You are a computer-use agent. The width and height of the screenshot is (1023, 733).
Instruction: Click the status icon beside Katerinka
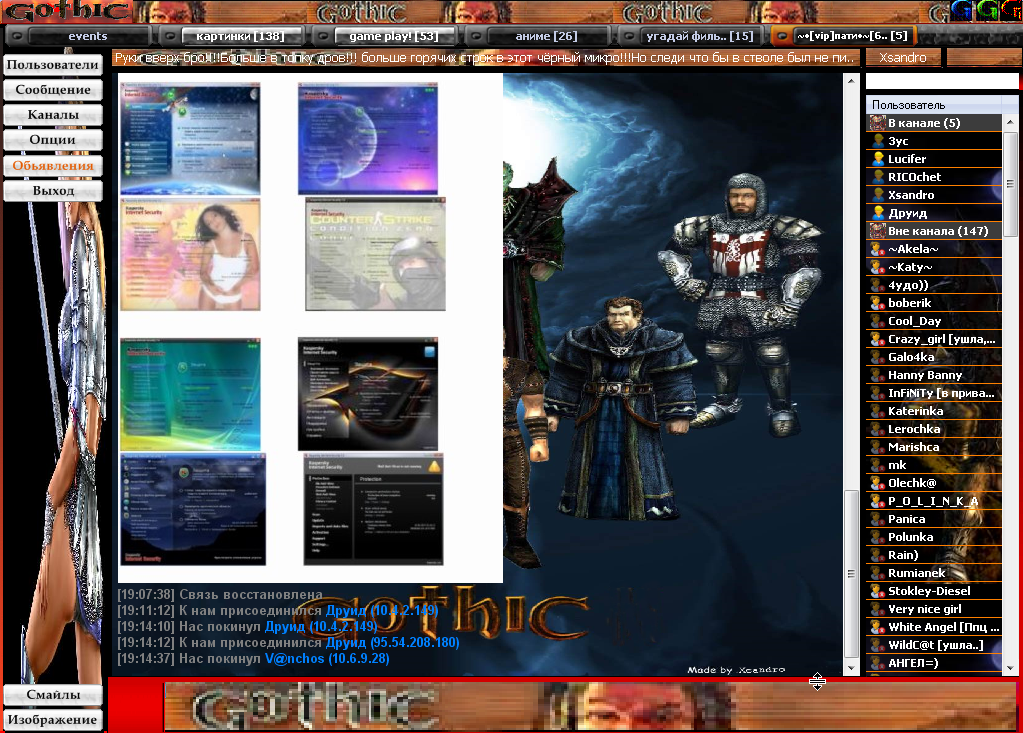[x=877, y=411]
